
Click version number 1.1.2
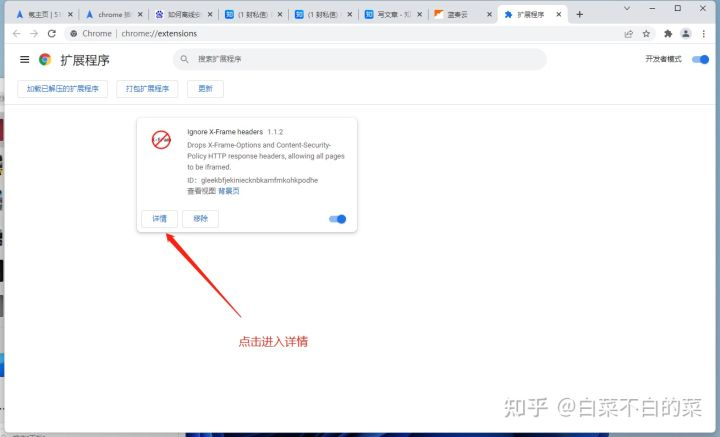click(275, 132)
